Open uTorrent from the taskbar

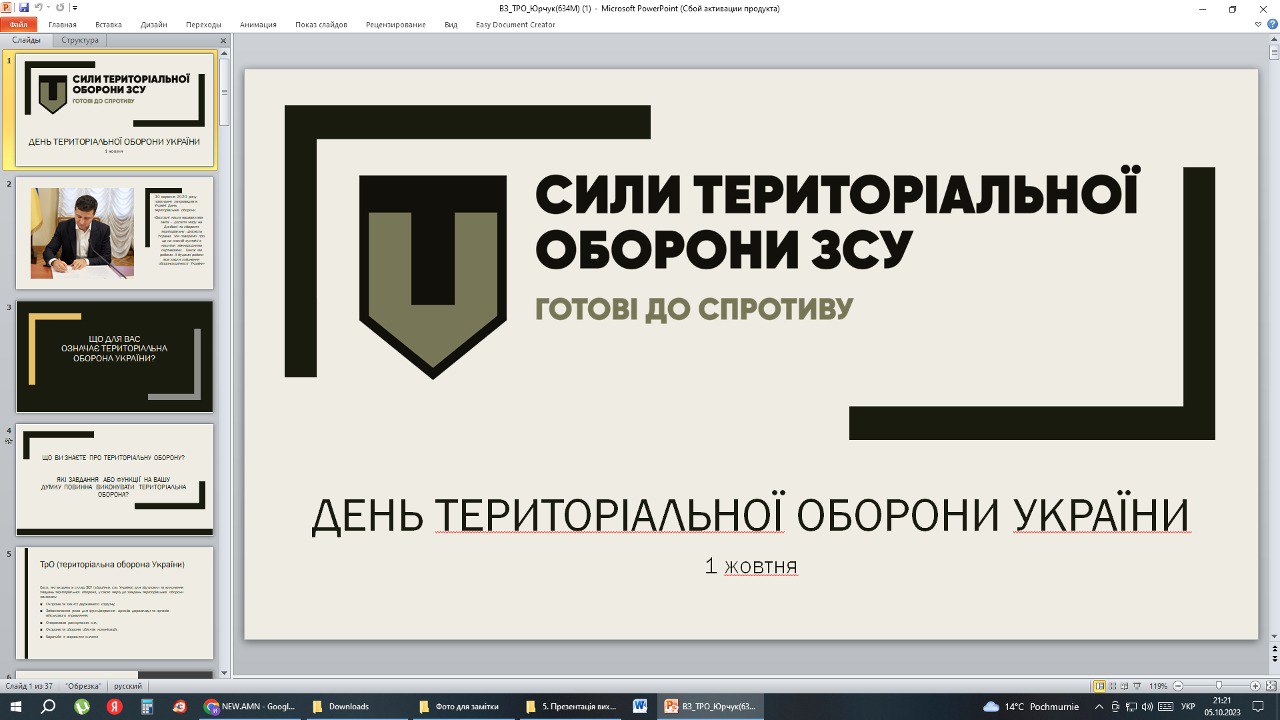pos(81,706)
